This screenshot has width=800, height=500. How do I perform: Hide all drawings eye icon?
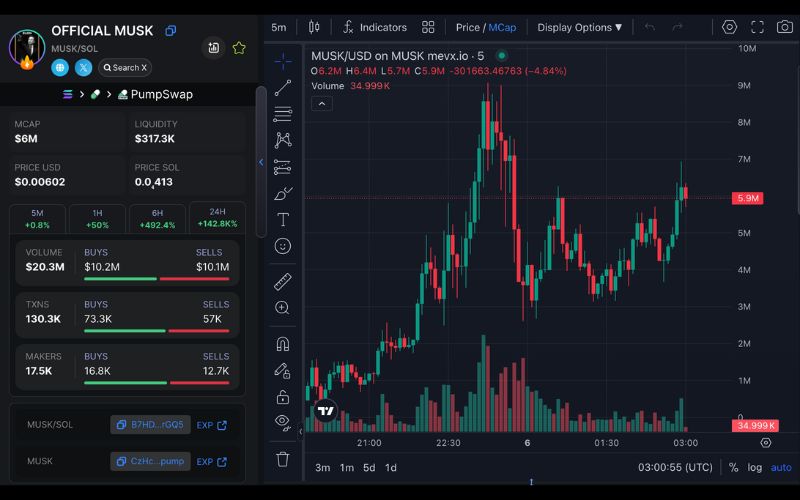tap(283, 422)
